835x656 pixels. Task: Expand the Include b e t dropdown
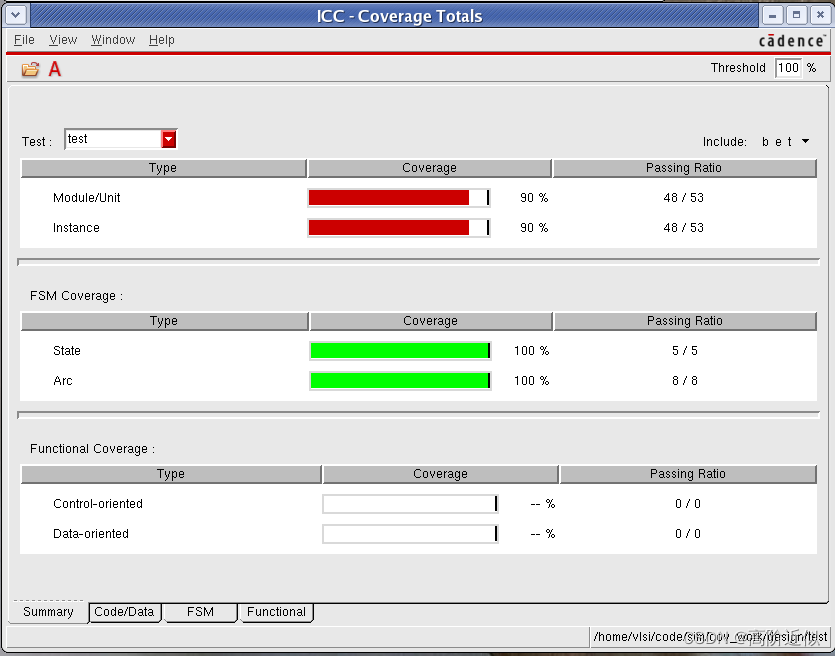[806, 141]
